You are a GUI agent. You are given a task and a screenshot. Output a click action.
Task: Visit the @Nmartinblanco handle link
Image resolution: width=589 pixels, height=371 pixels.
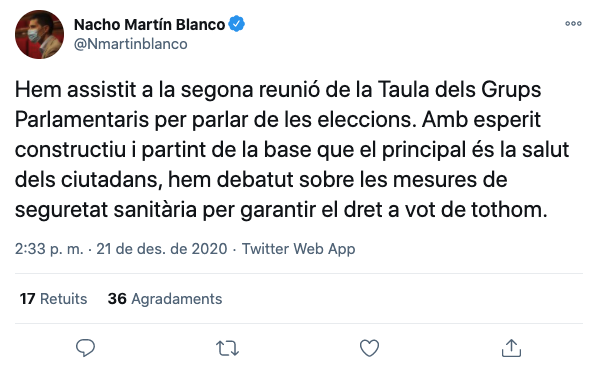(x=131, y=44)
